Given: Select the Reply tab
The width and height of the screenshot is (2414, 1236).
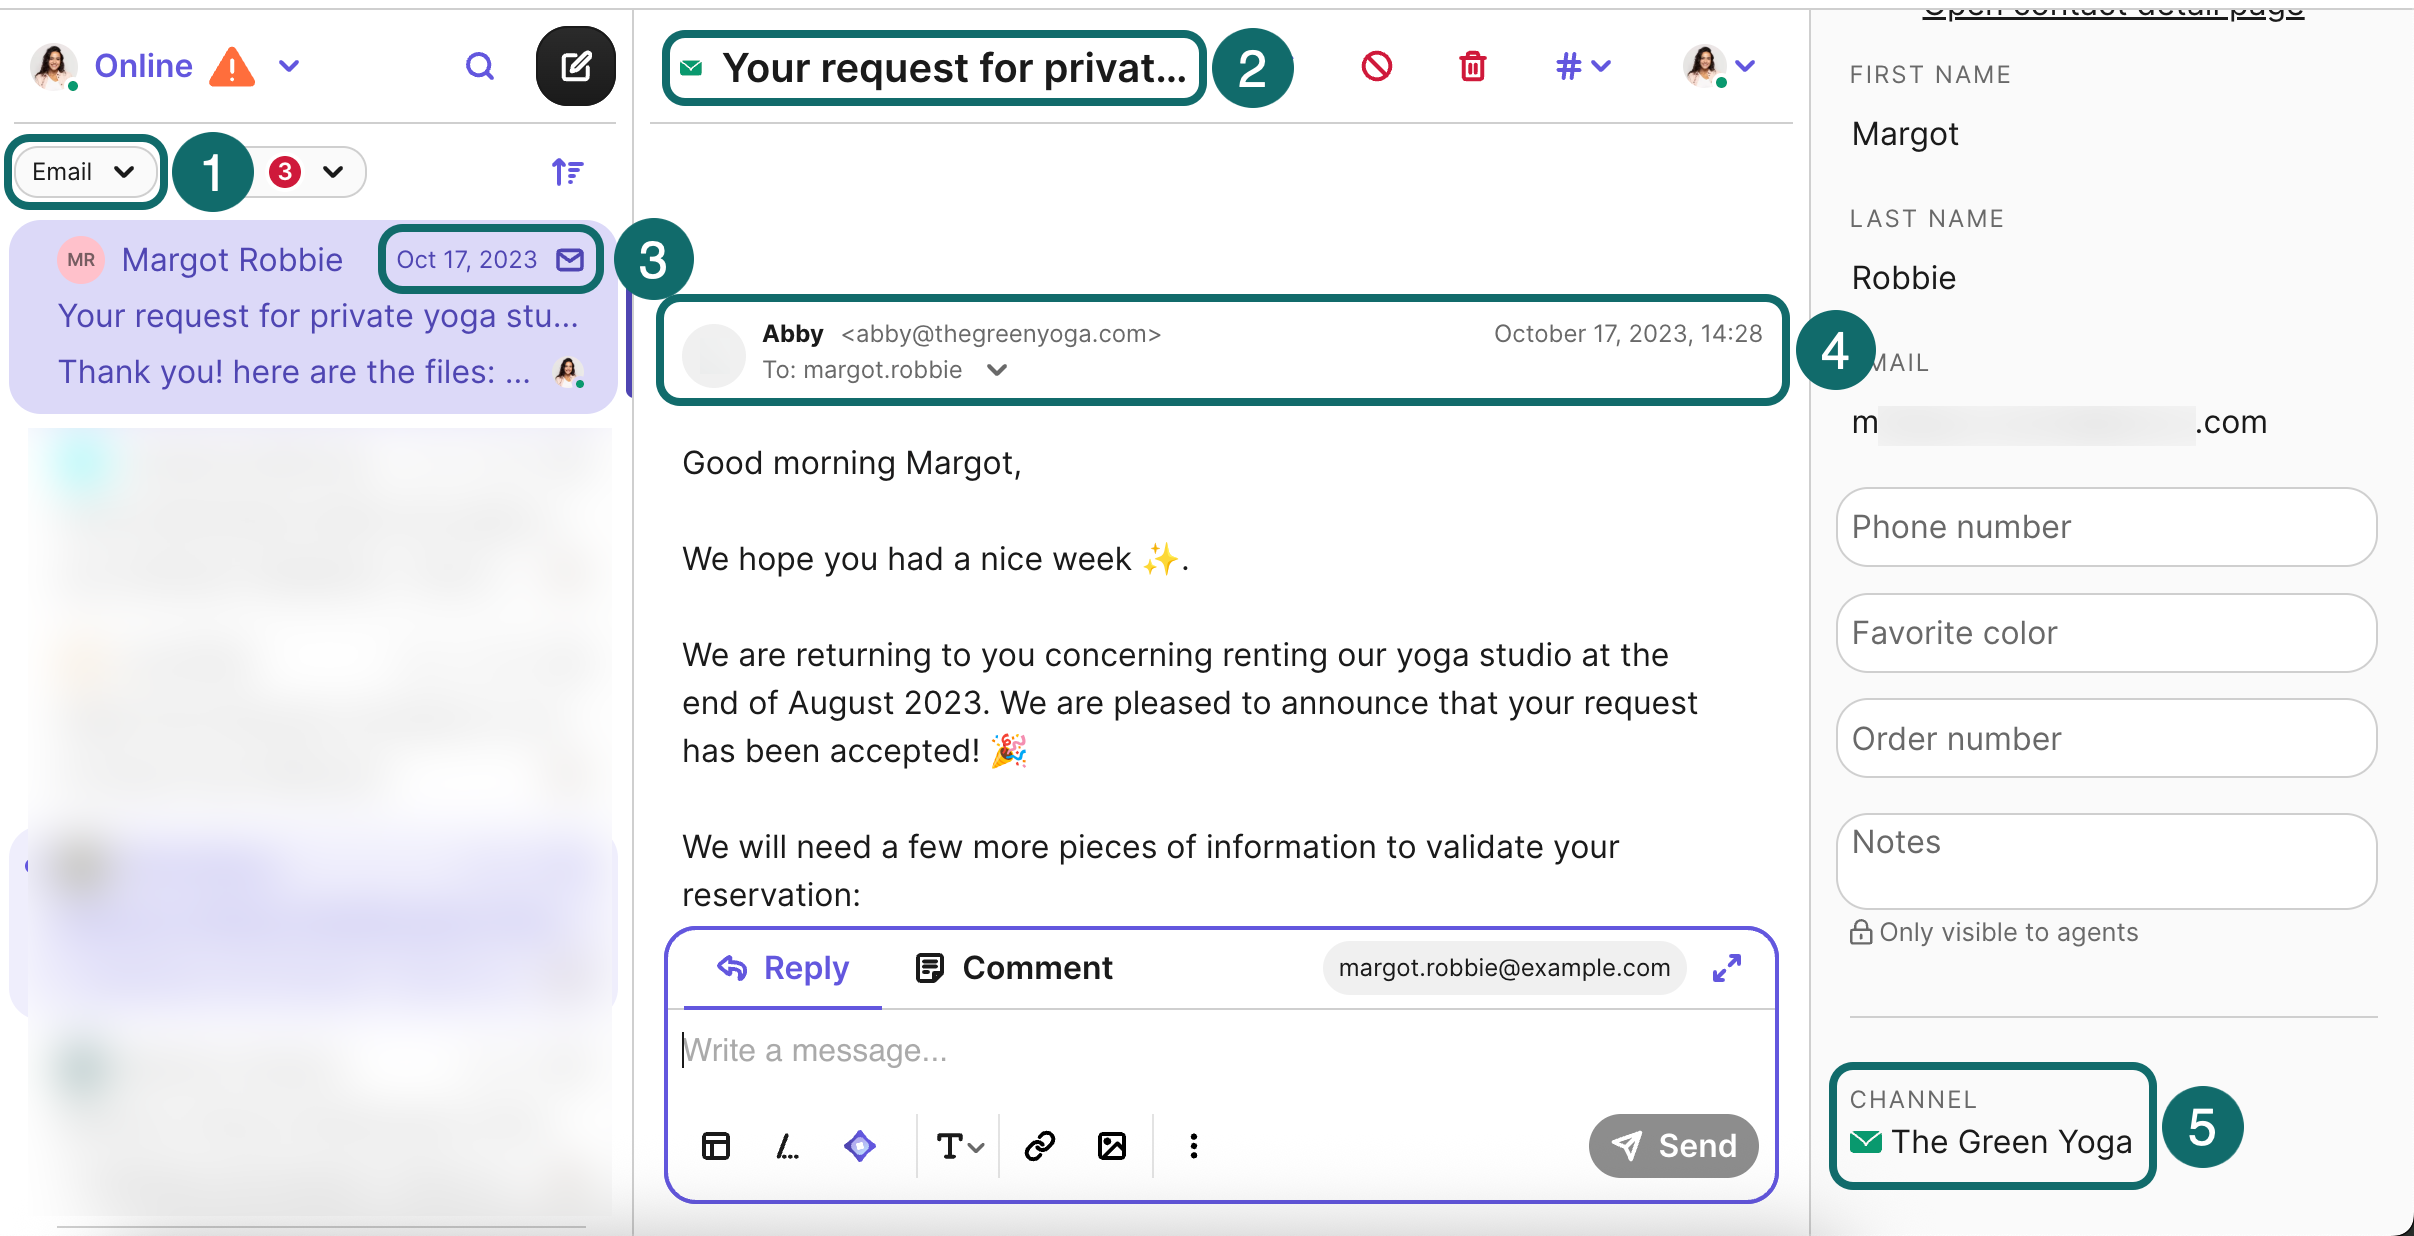Looking at the screenshot, I should (x=783, y=968).
